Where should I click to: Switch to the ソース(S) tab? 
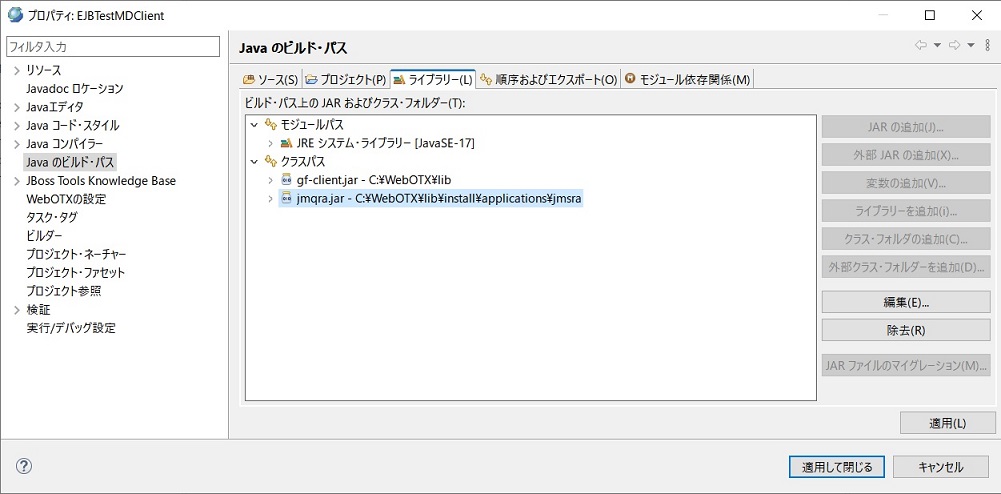click(x=270, y=80)
